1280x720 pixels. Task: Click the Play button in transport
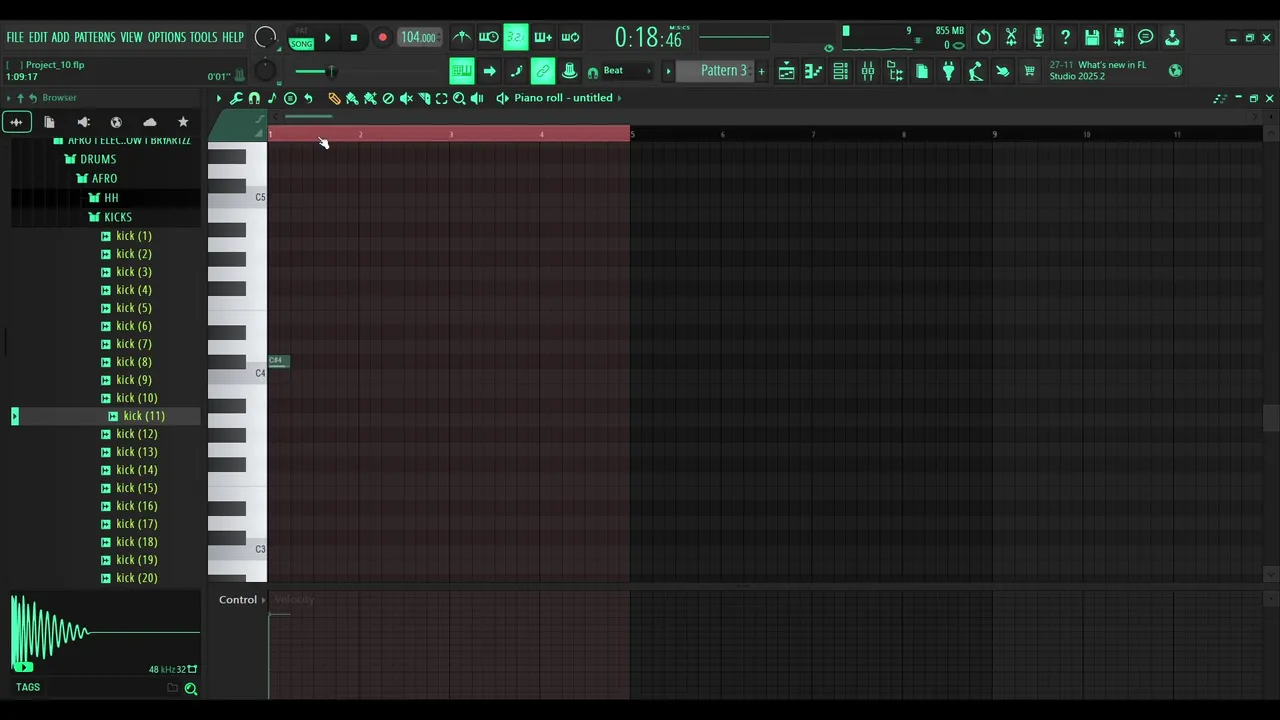pos(327,38)
